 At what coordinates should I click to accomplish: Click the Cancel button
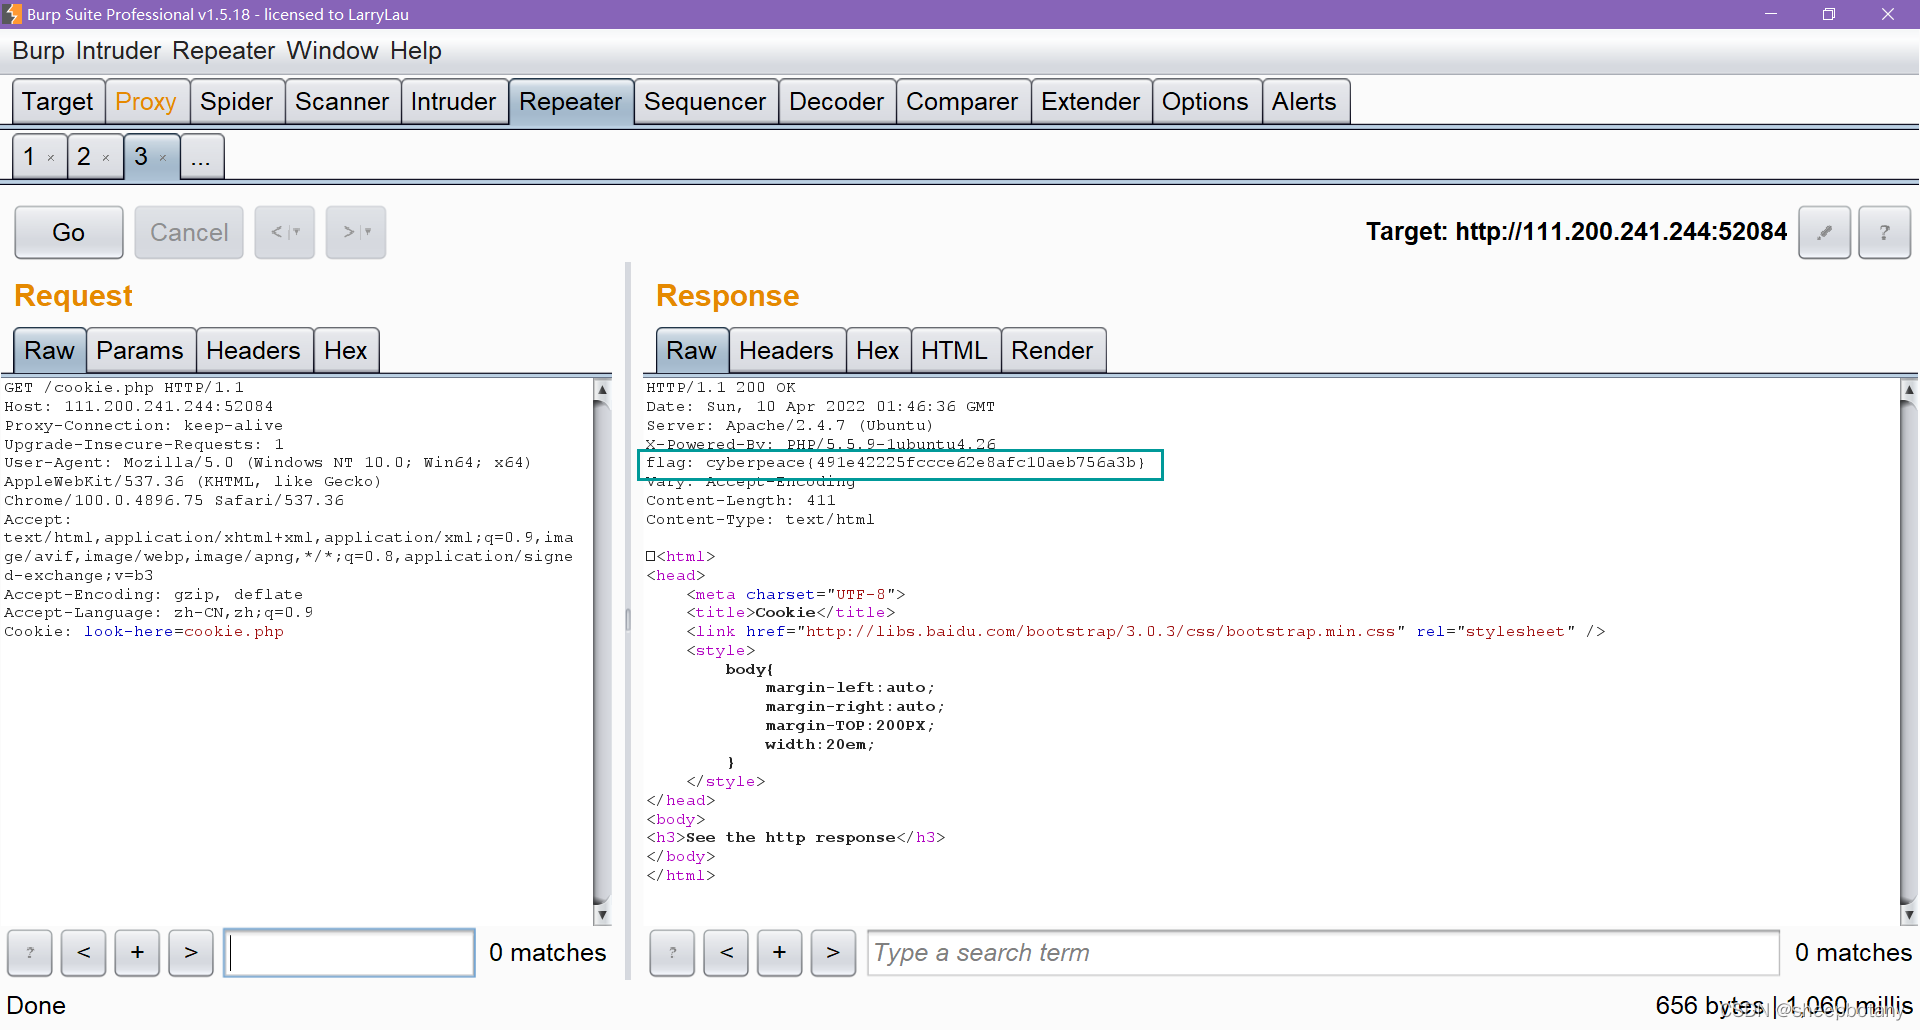(189, 232)
